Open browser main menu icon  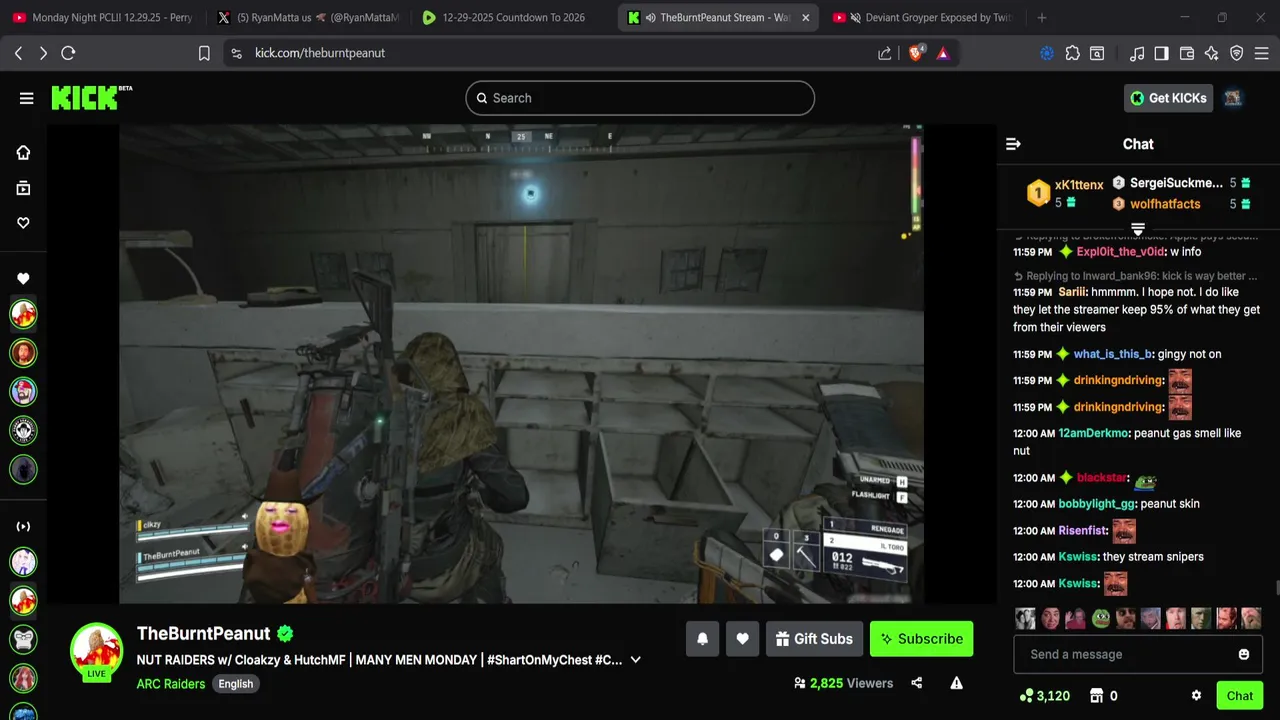[x=1262, y=53]
